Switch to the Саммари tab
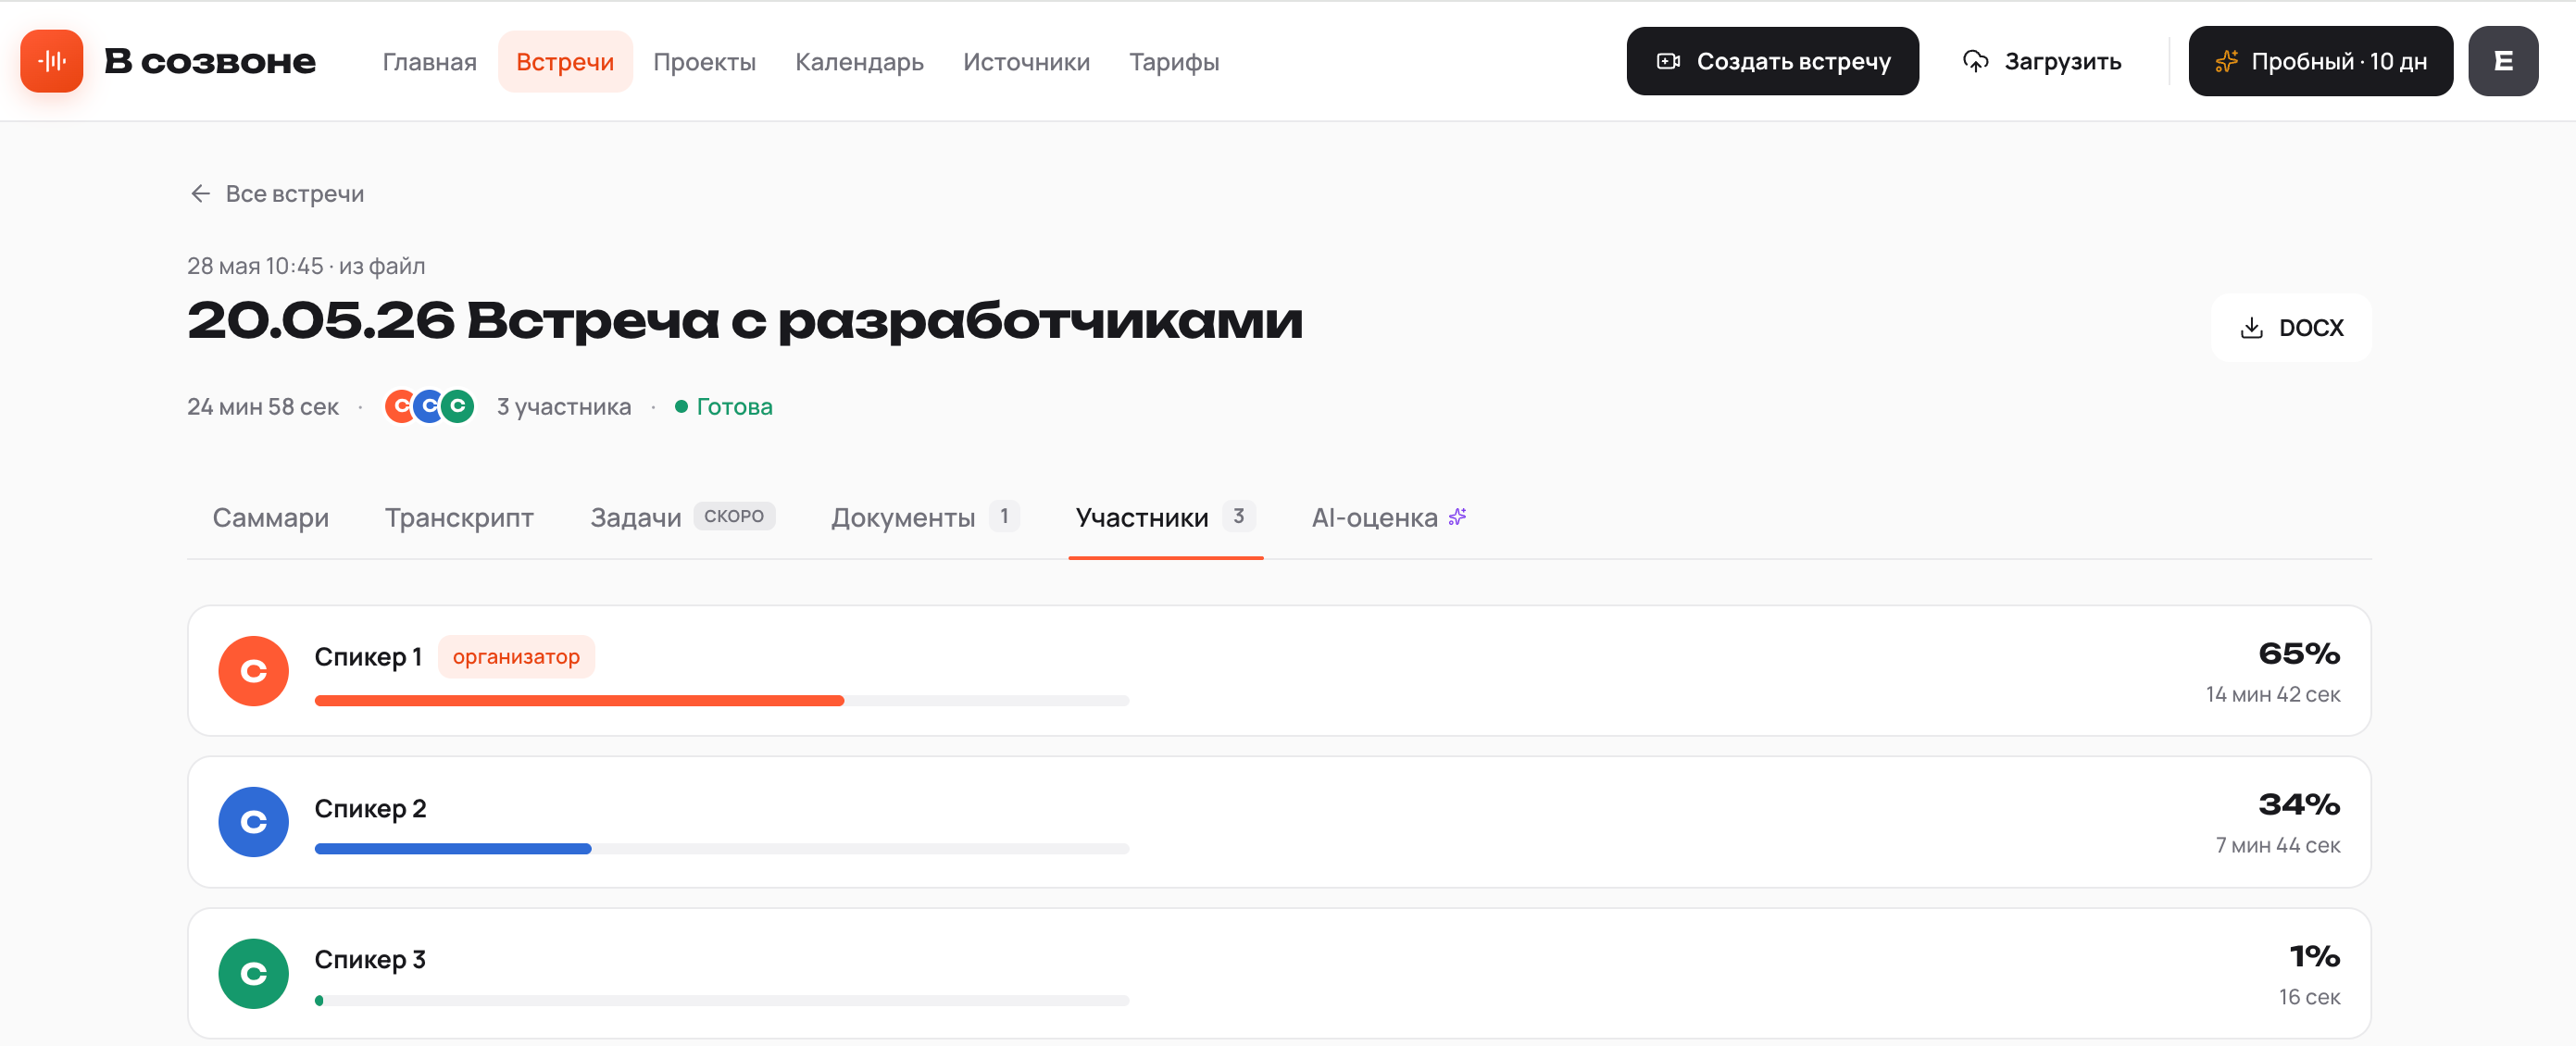Screen dimensions: 2576x1046 coord(270,517)
